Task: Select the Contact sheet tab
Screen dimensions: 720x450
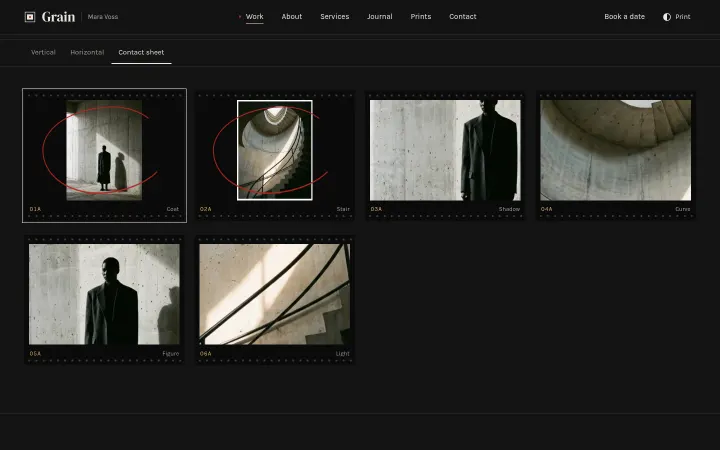Action: click(141, 52)
